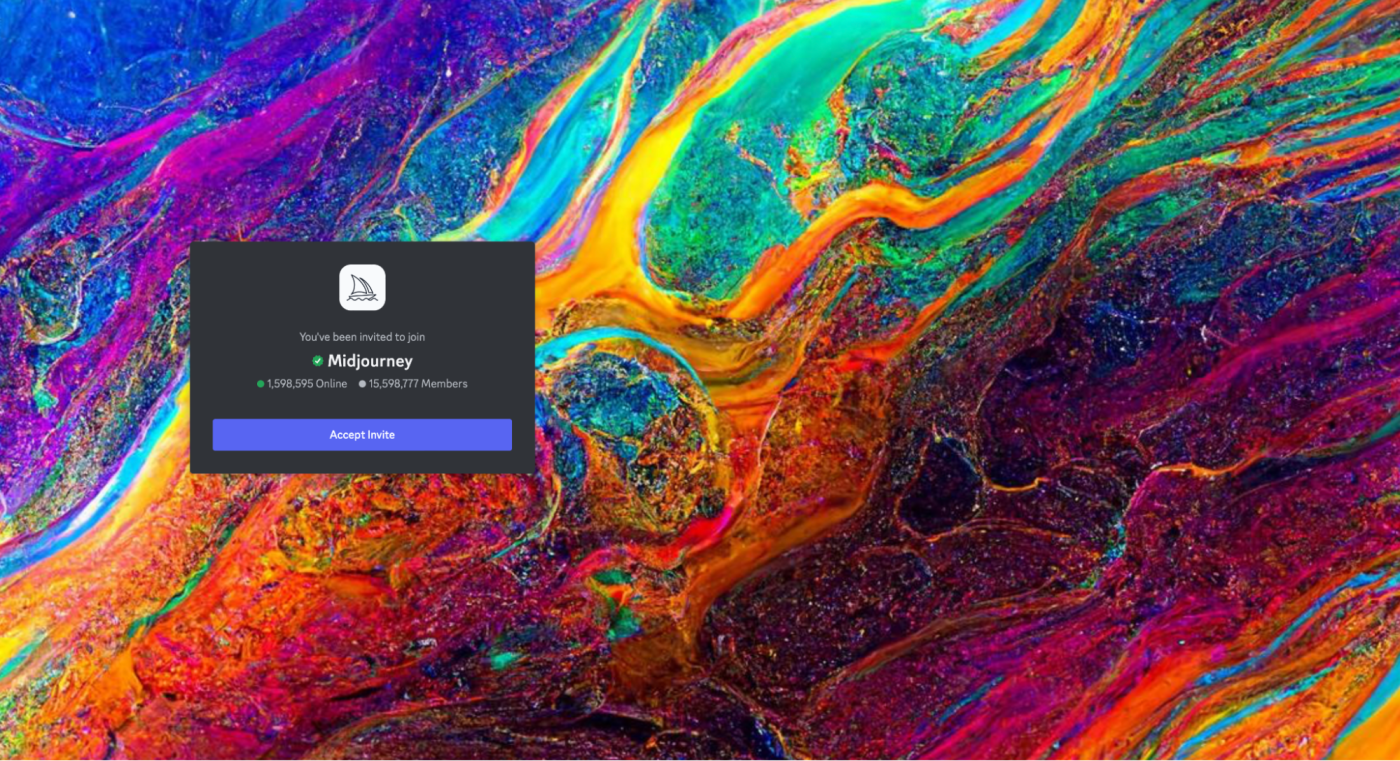Select the Midjourney server name heading

pyautogui.click(x=370, y=361)
